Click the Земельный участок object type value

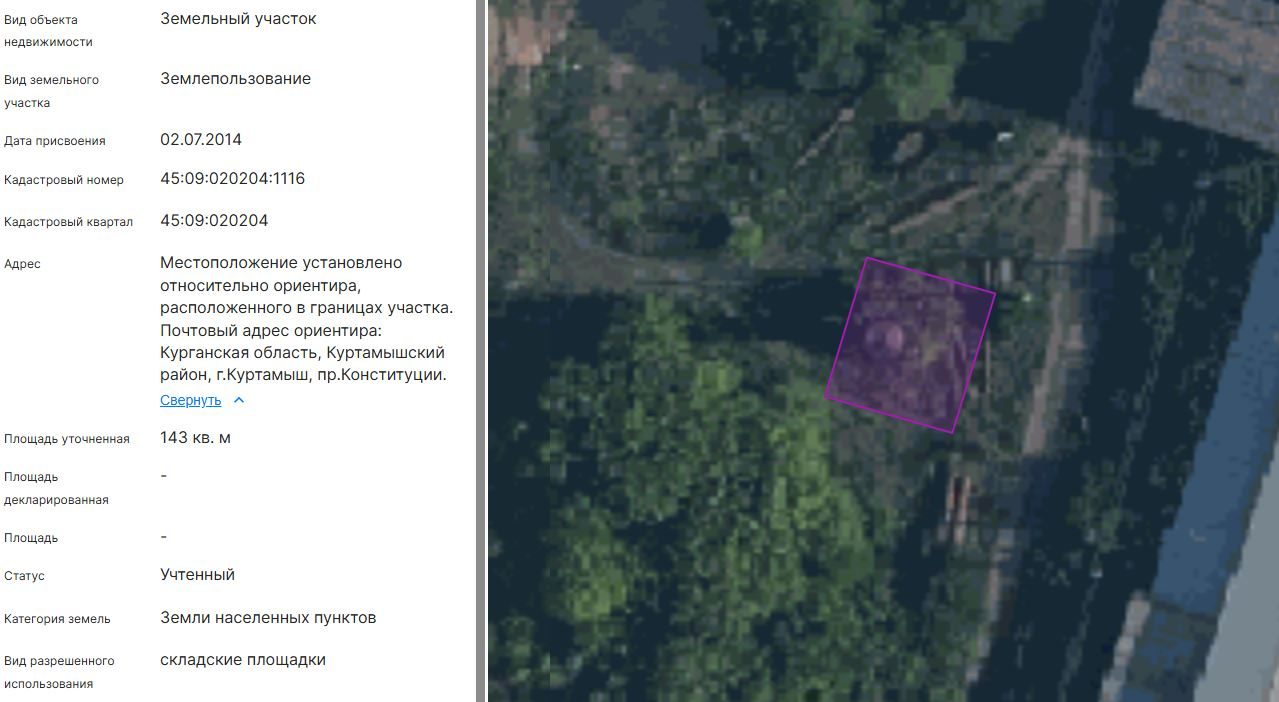coord(238,19)
